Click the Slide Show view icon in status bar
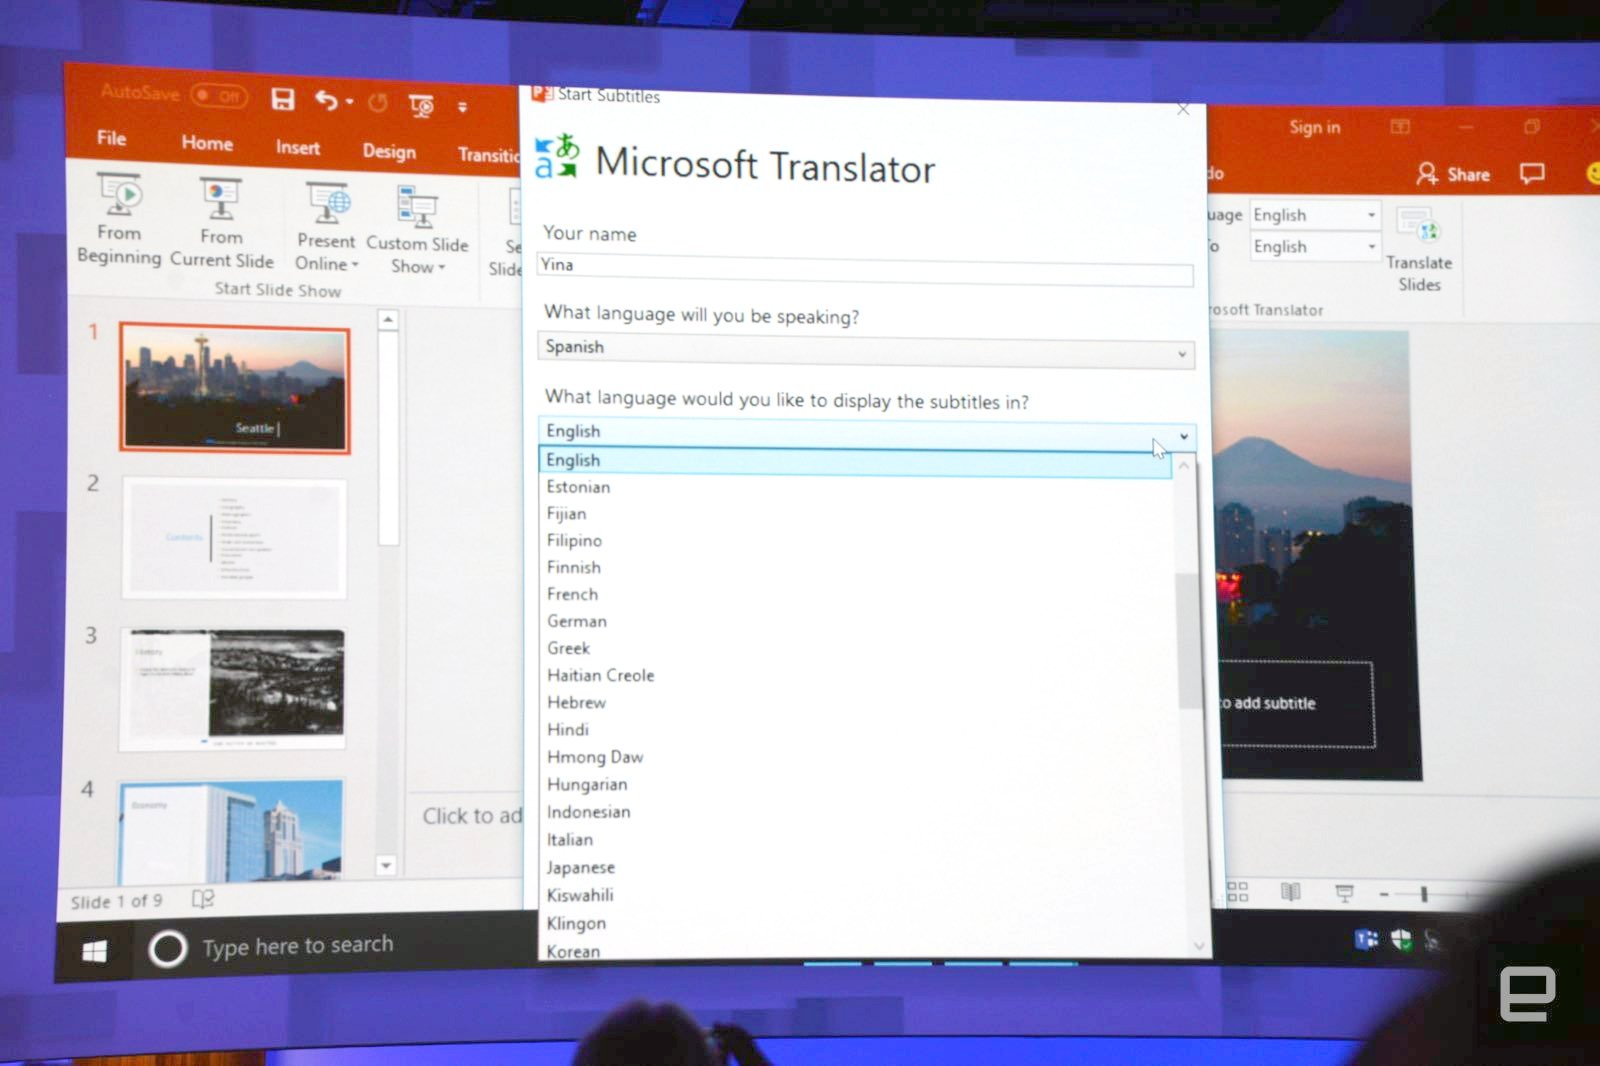 (1344, 892)
